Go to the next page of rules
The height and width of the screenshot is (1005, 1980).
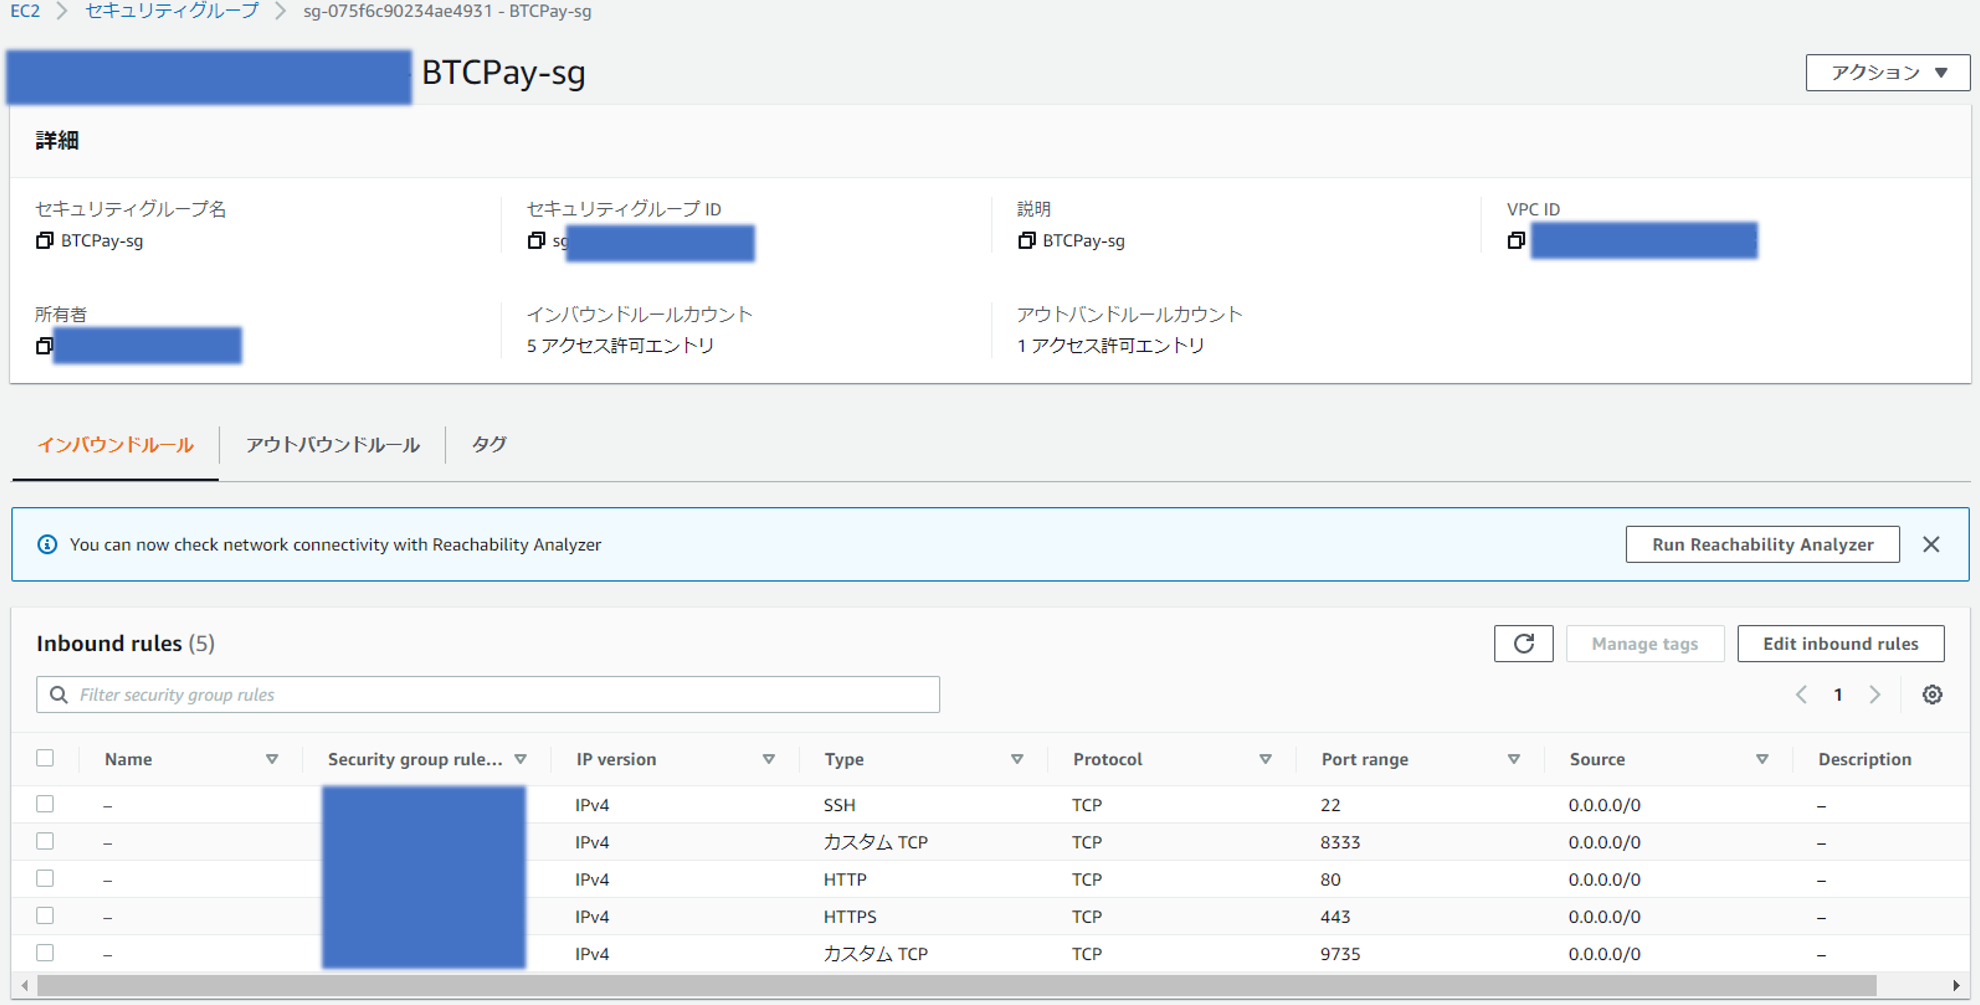tap(1875, 695)
